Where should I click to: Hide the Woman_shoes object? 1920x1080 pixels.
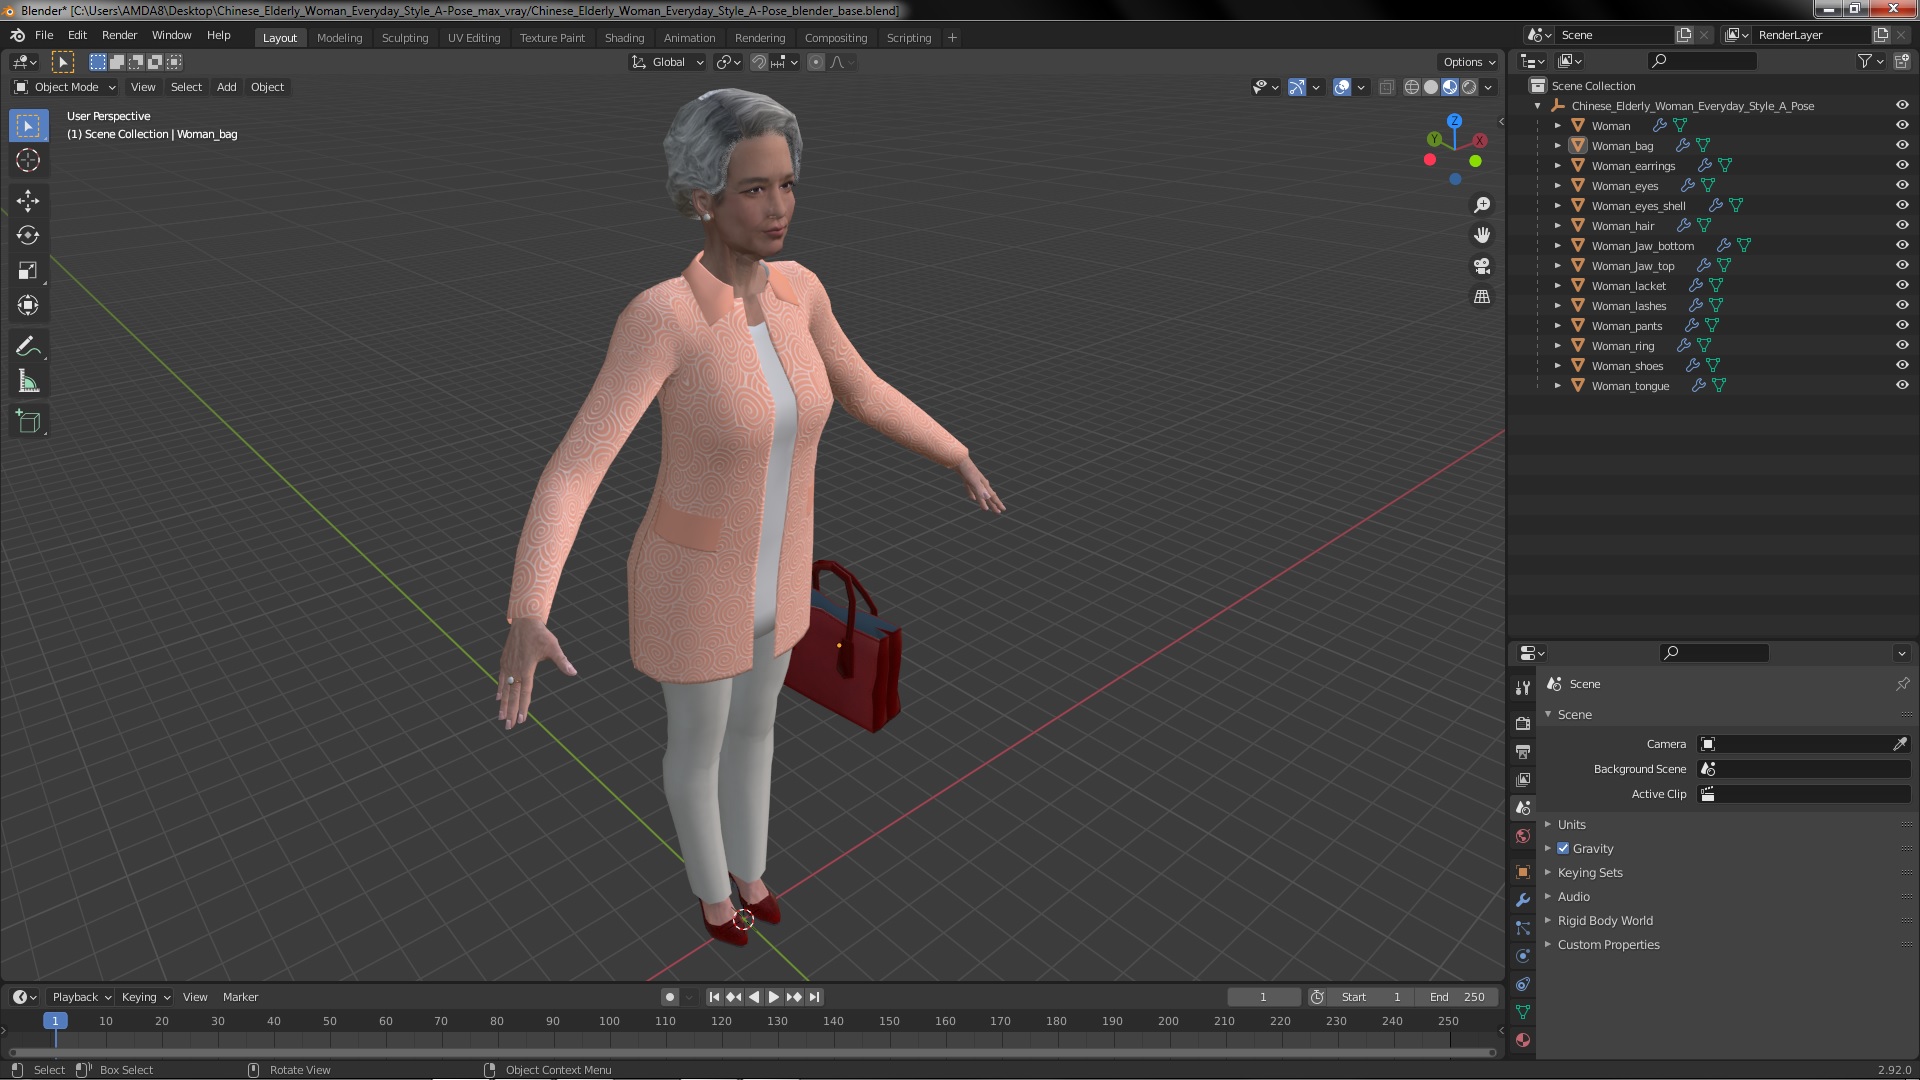(1902, 366)
